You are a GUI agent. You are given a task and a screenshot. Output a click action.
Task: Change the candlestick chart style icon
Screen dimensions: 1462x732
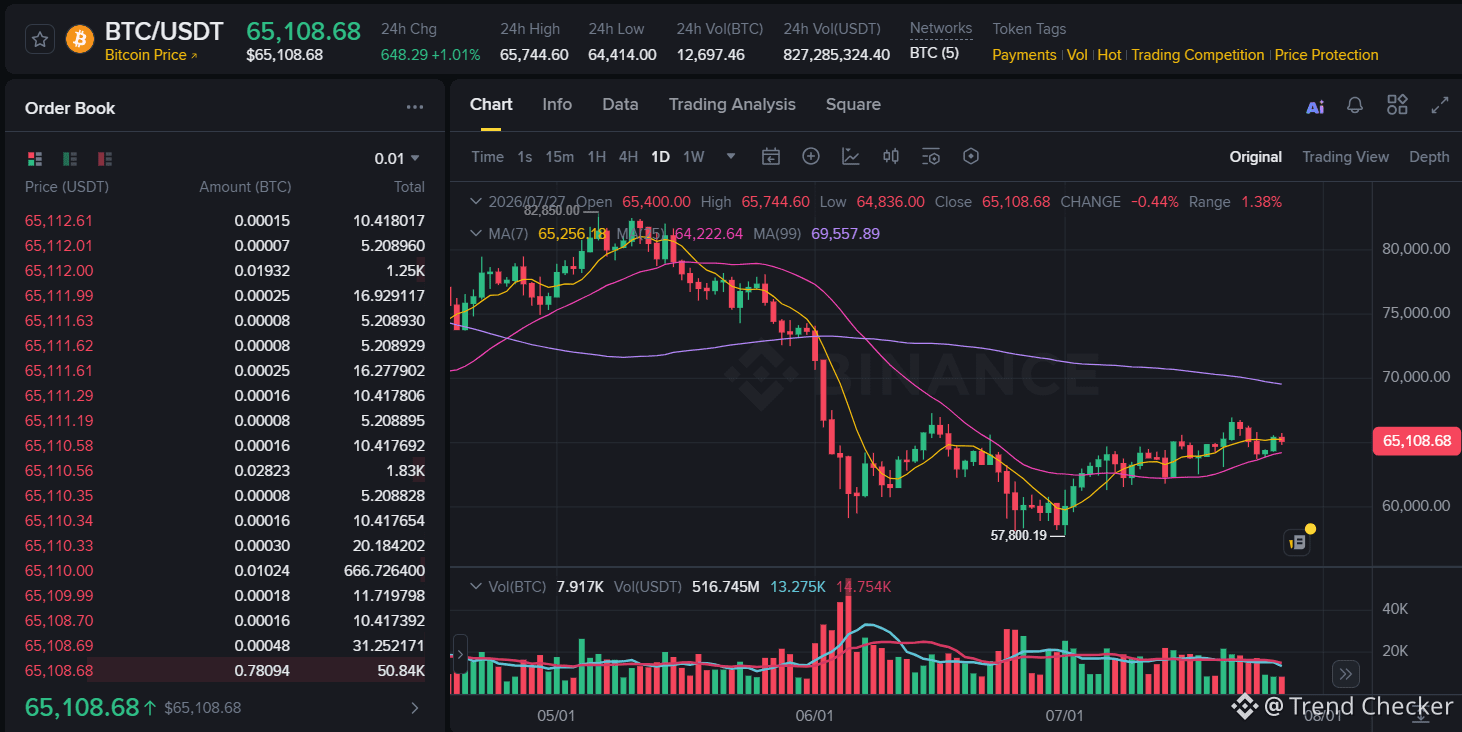891,156
